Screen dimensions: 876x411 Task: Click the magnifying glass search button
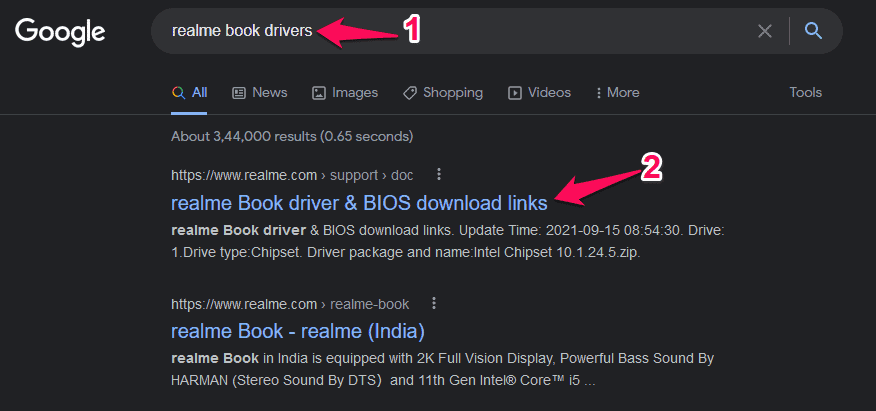(813, 31)
